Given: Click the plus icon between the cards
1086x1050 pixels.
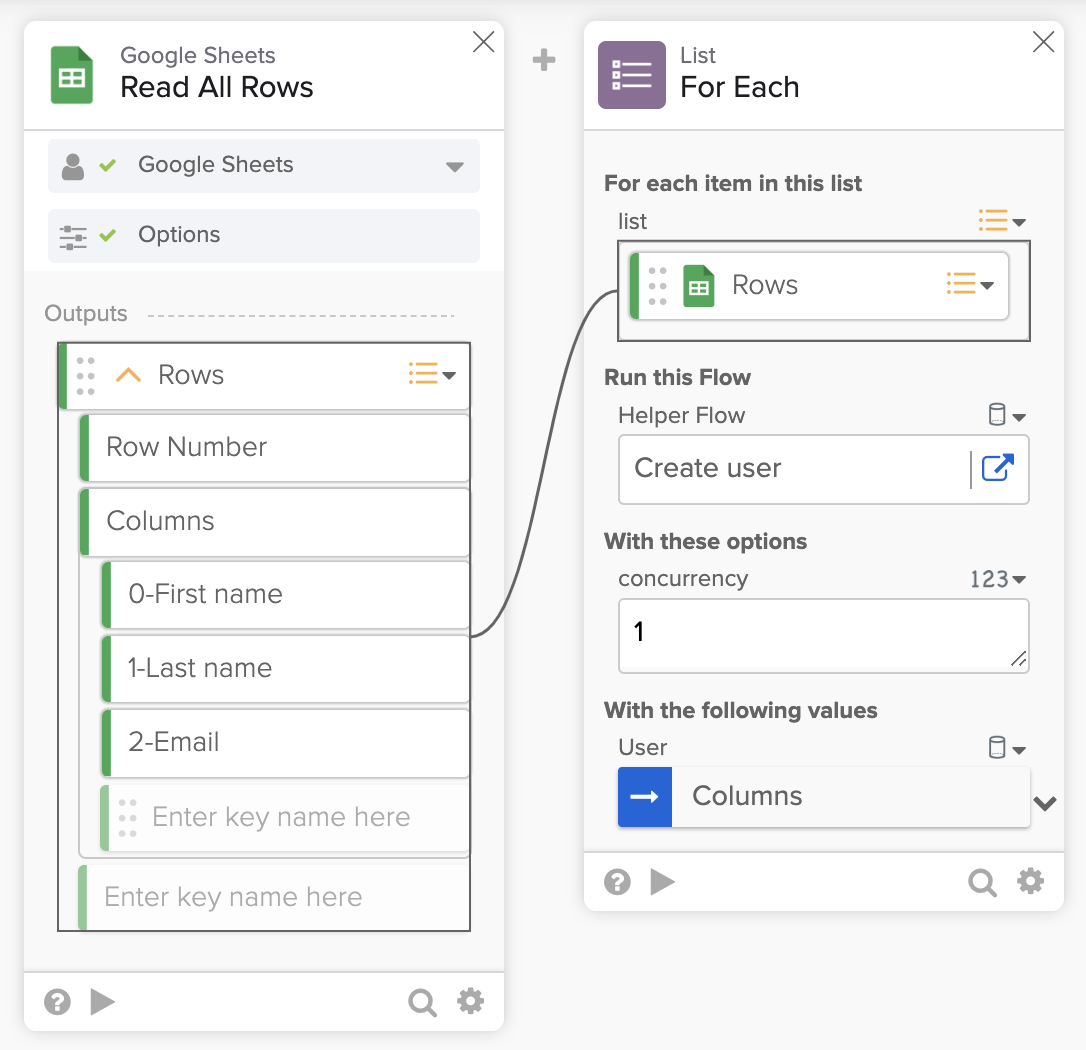Looking at the screenshot, I should (544, 61).
